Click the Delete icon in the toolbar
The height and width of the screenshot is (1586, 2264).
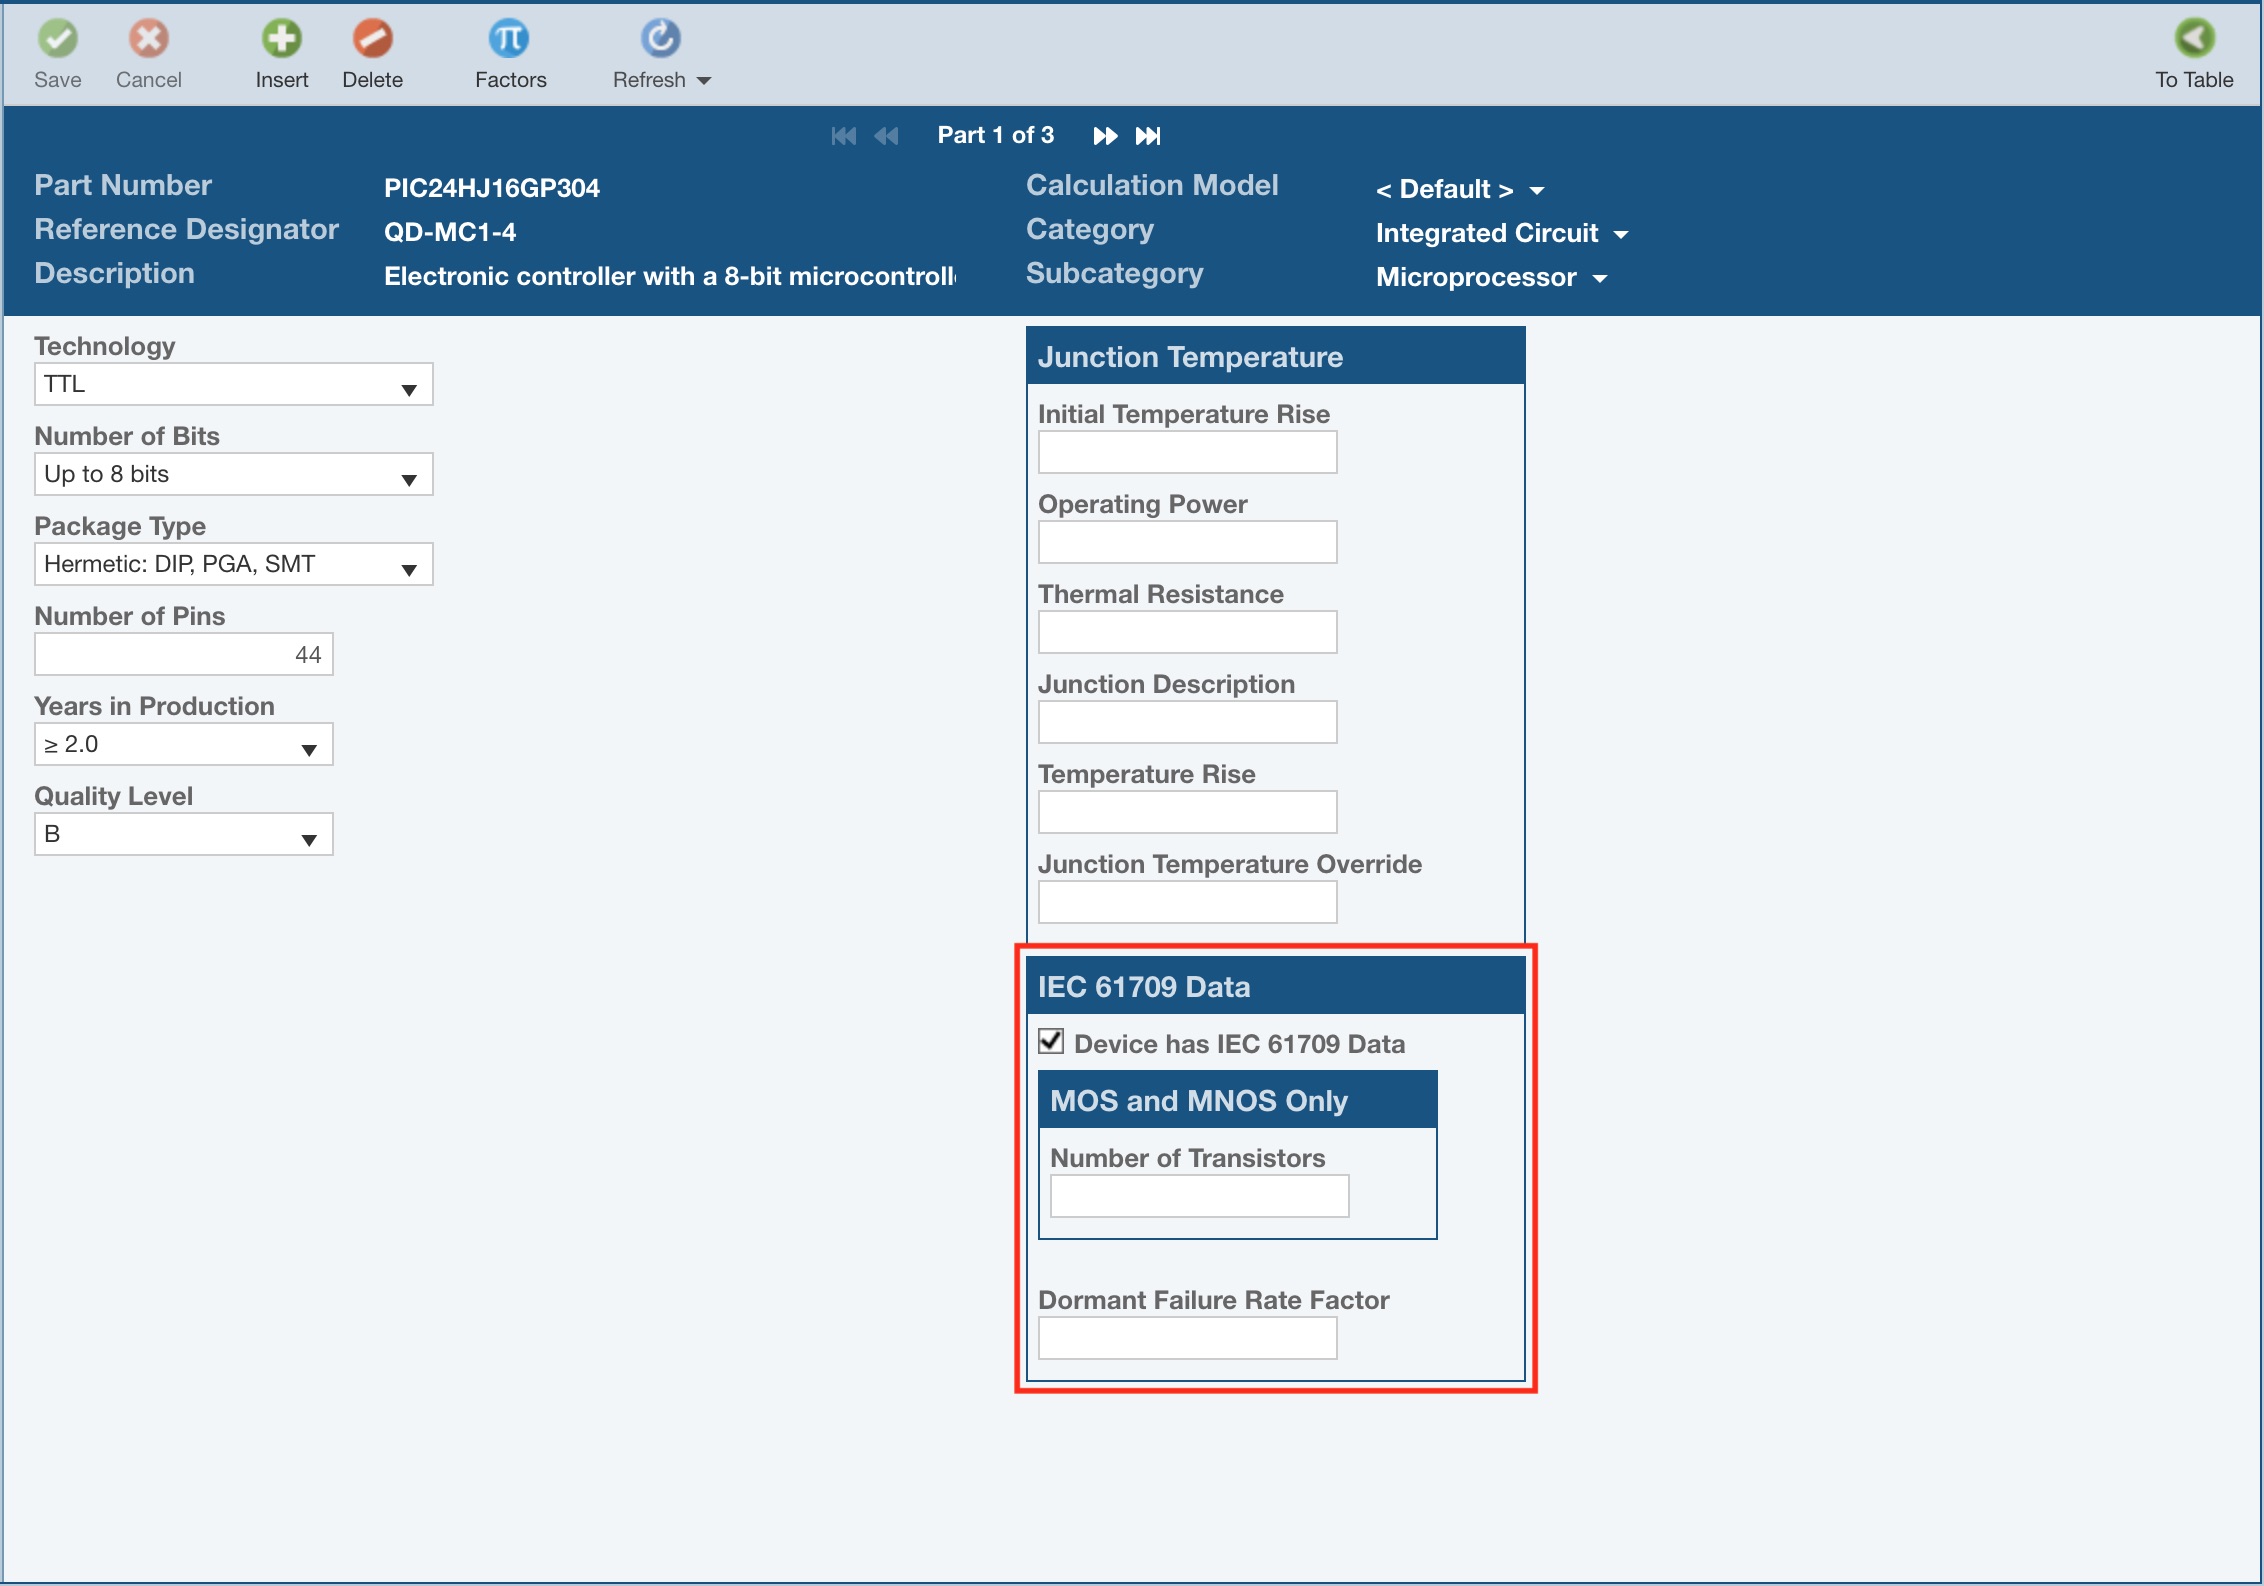point(372,39)
